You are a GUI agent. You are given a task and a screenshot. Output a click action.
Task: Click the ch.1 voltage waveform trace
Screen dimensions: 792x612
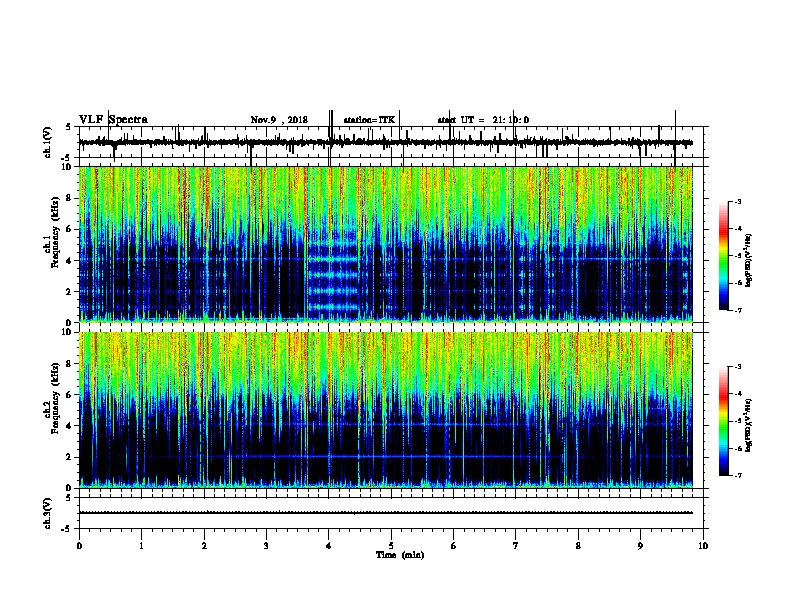pyautogui.click(x=385, y=142)
